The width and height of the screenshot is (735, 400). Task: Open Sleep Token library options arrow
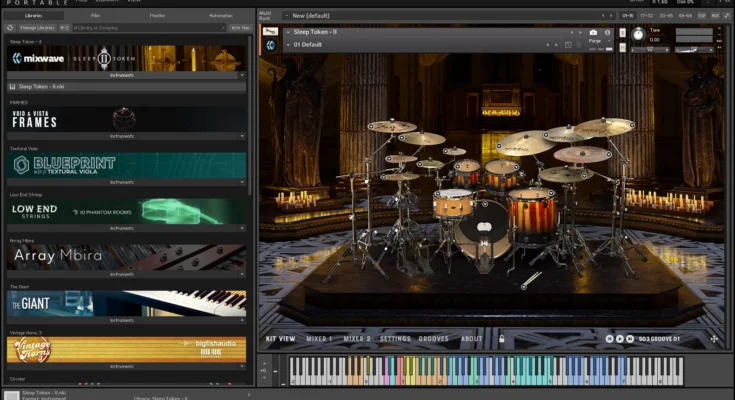pyautogui.click(x=242, y=75)
